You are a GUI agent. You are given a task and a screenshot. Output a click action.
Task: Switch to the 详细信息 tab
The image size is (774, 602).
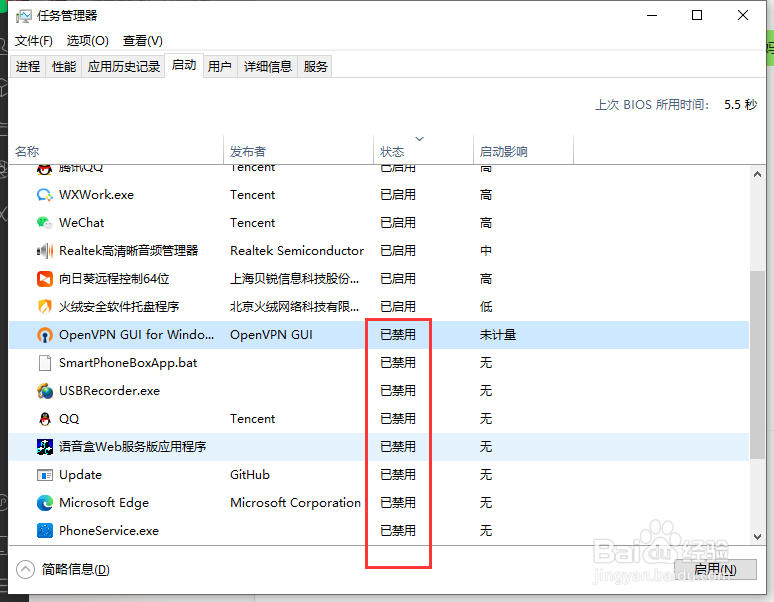point(268,66)
